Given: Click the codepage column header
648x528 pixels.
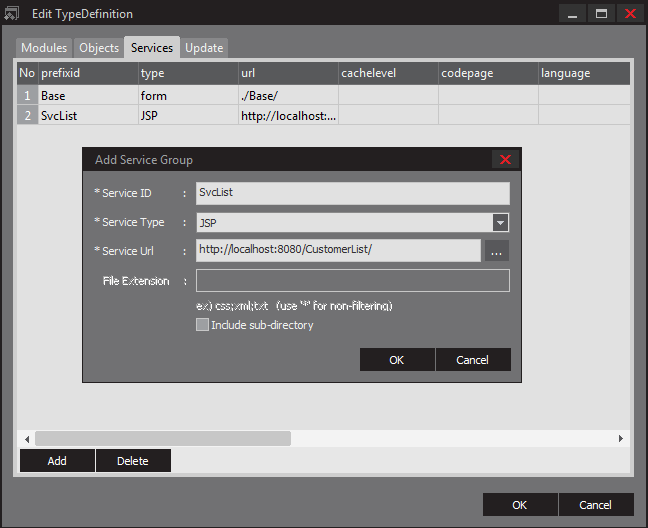Looking at the screenshot, I should [x=488, y=73].
